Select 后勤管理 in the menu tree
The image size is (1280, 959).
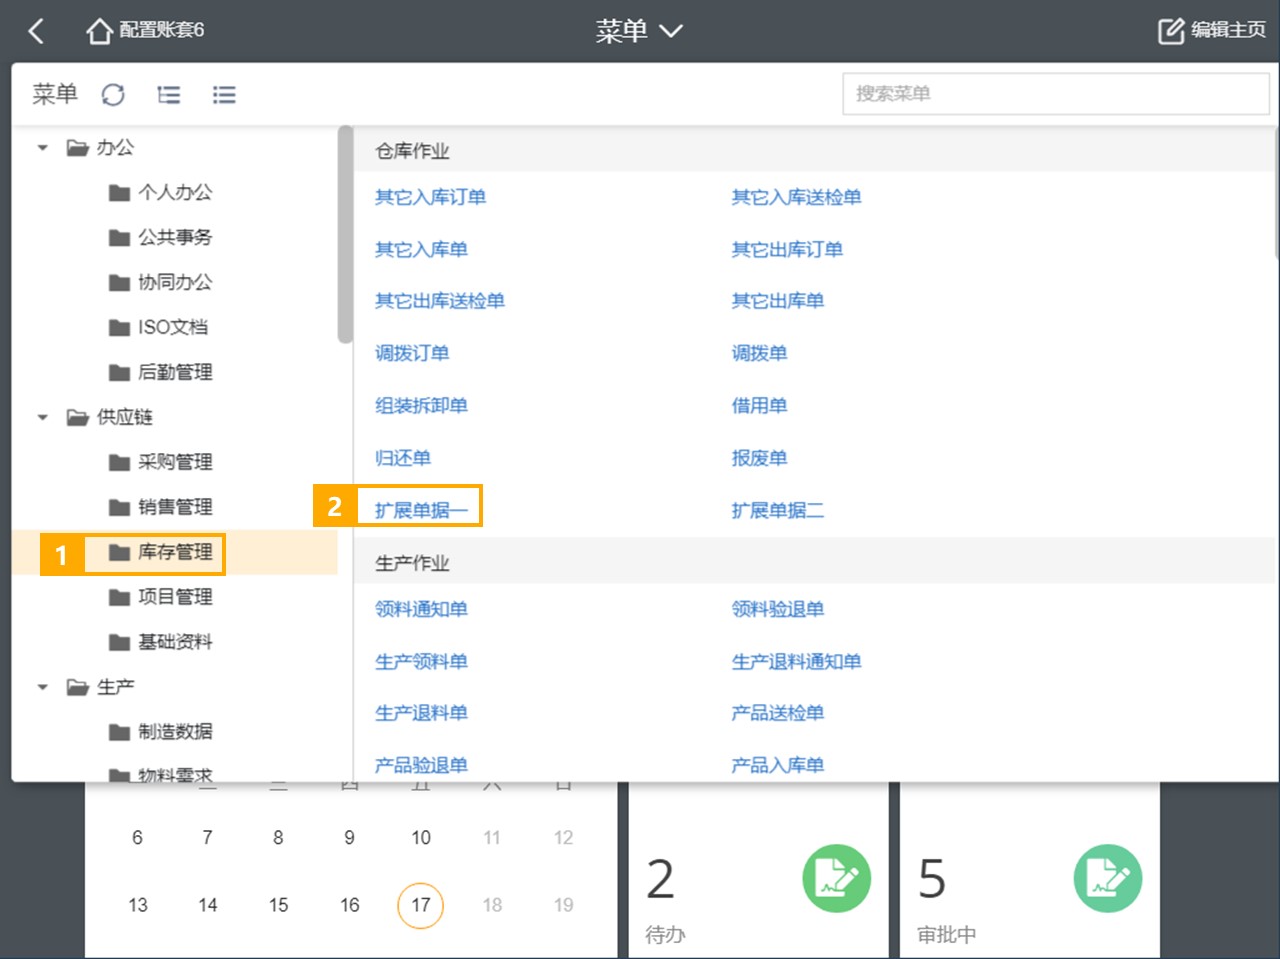click(x=175, y=372)
